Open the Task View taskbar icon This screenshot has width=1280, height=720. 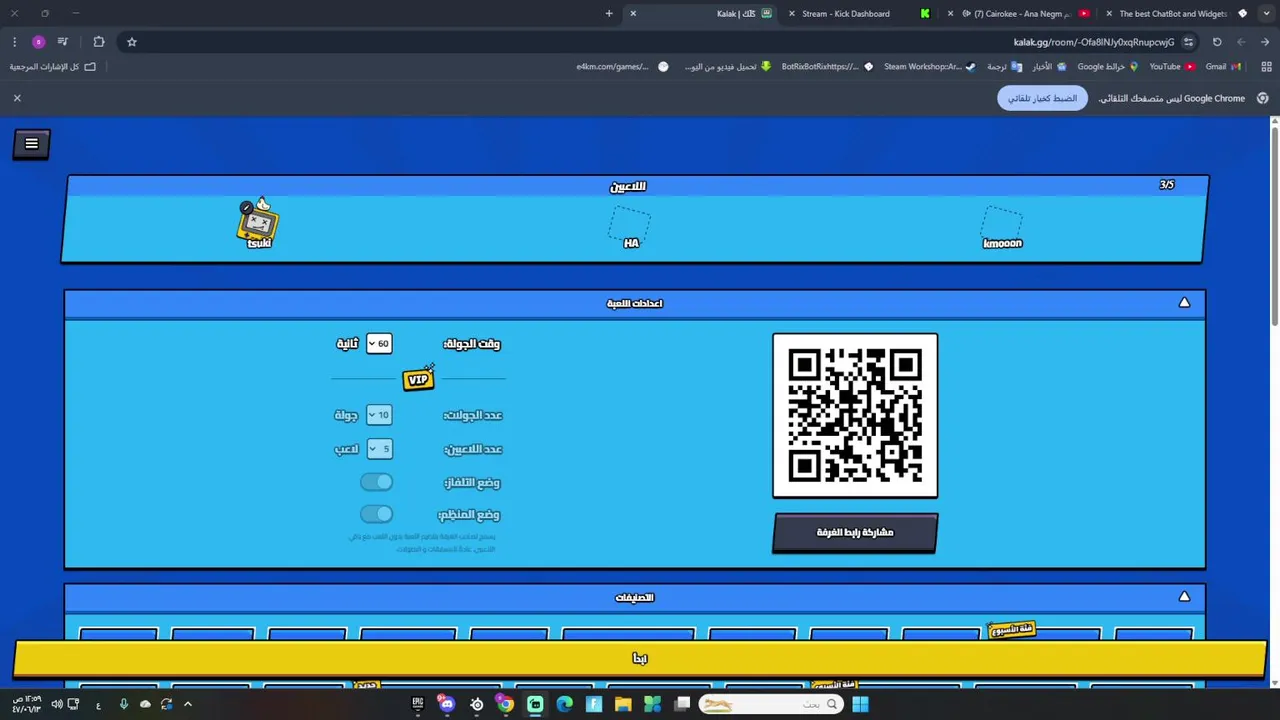682,704
